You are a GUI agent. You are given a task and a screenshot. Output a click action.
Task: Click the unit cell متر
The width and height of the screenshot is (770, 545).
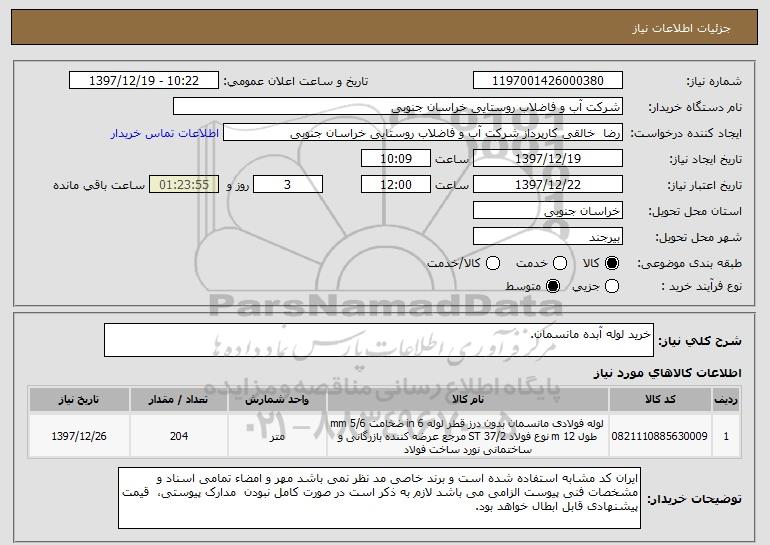[277, 436]
